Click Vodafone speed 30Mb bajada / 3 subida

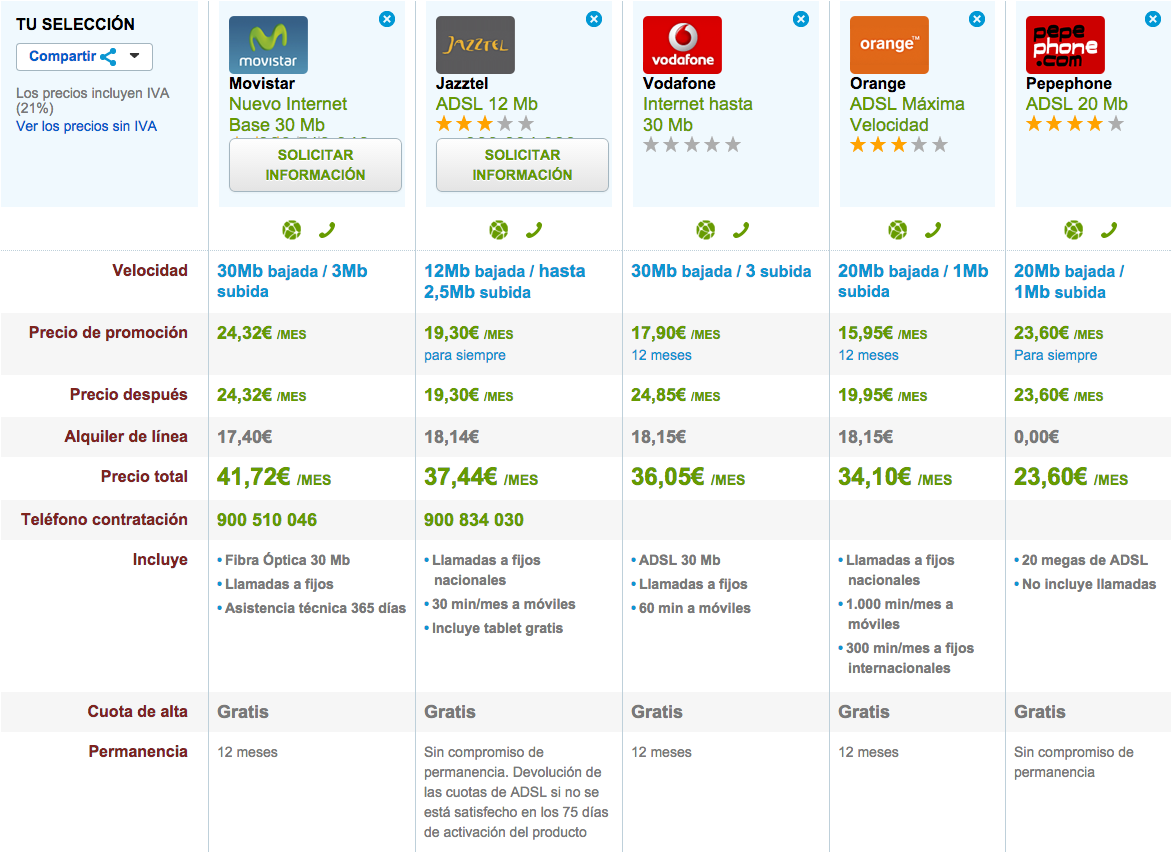coord(721,271)
